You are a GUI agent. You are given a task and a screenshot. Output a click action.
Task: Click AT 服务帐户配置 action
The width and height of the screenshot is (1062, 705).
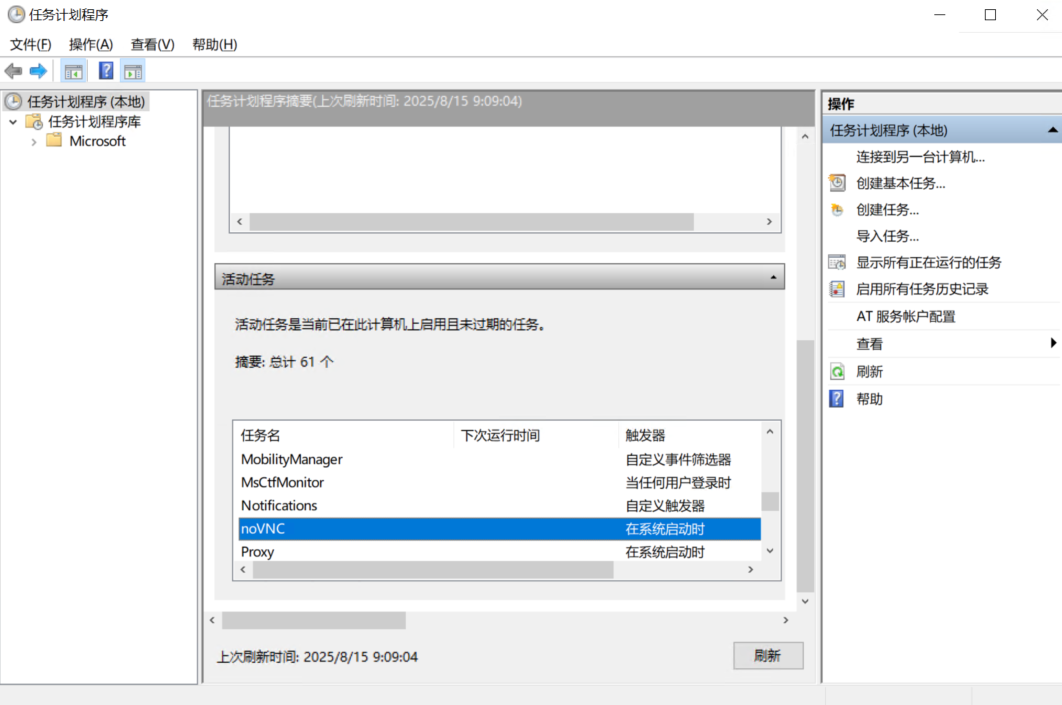click(x=906, y=316)
